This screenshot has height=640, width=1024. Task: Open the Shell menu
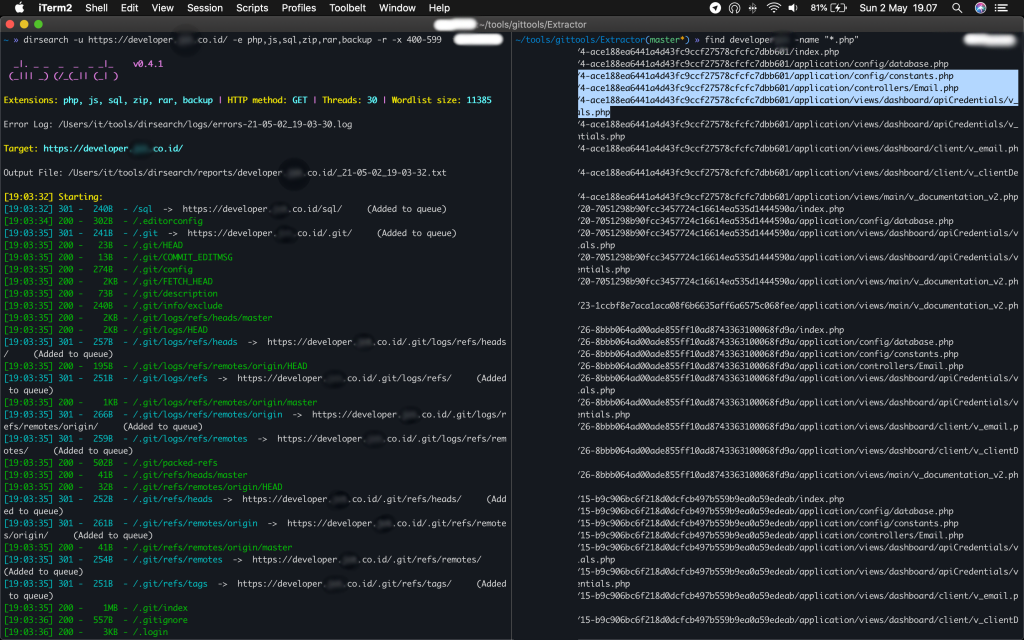(96, 8)
